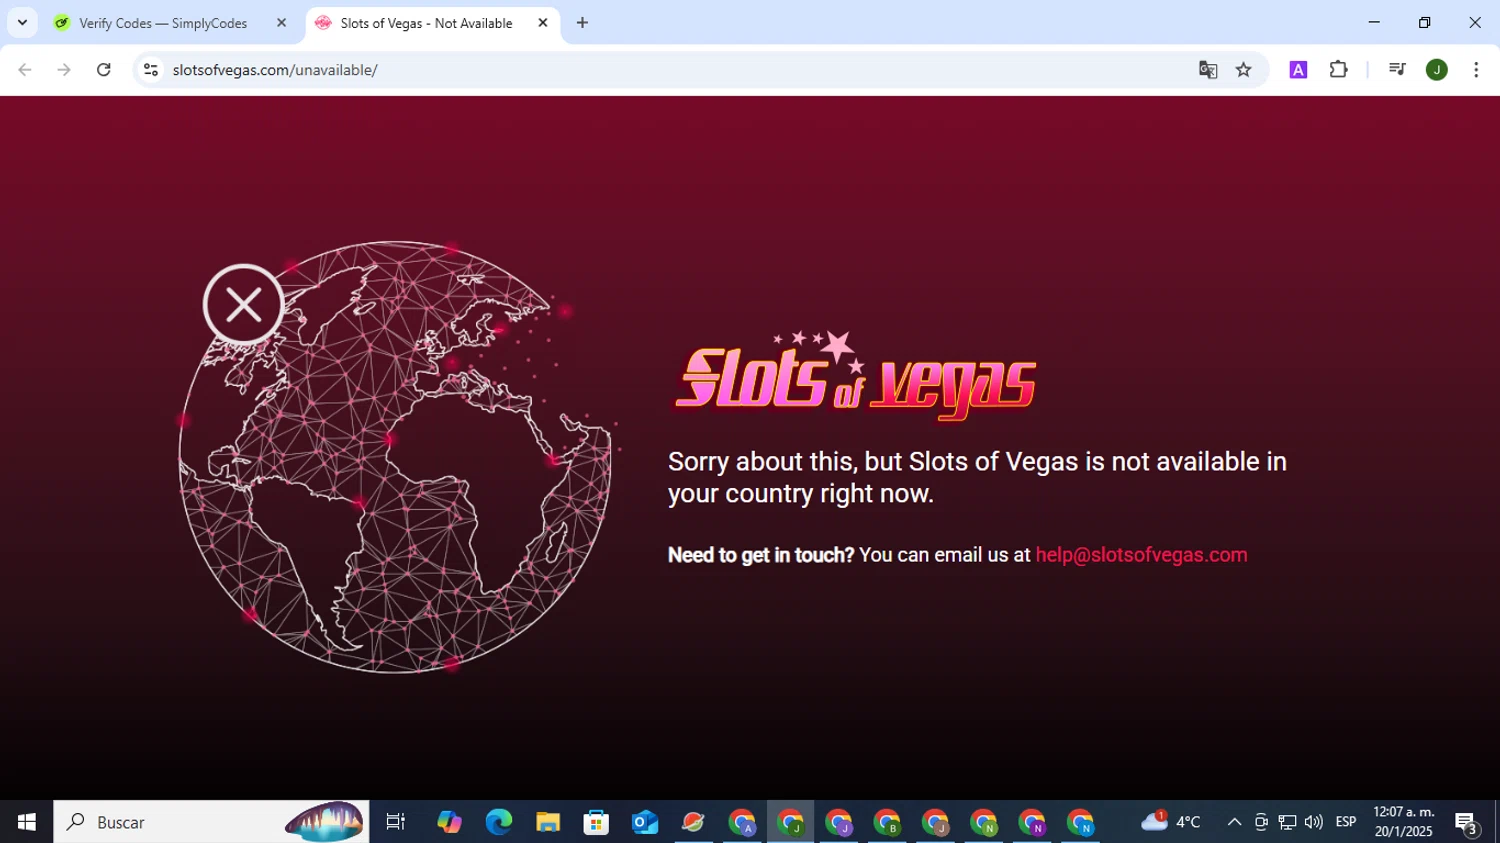Open a new browser tab
The image size is (1500, 843).
pos(582,23)
